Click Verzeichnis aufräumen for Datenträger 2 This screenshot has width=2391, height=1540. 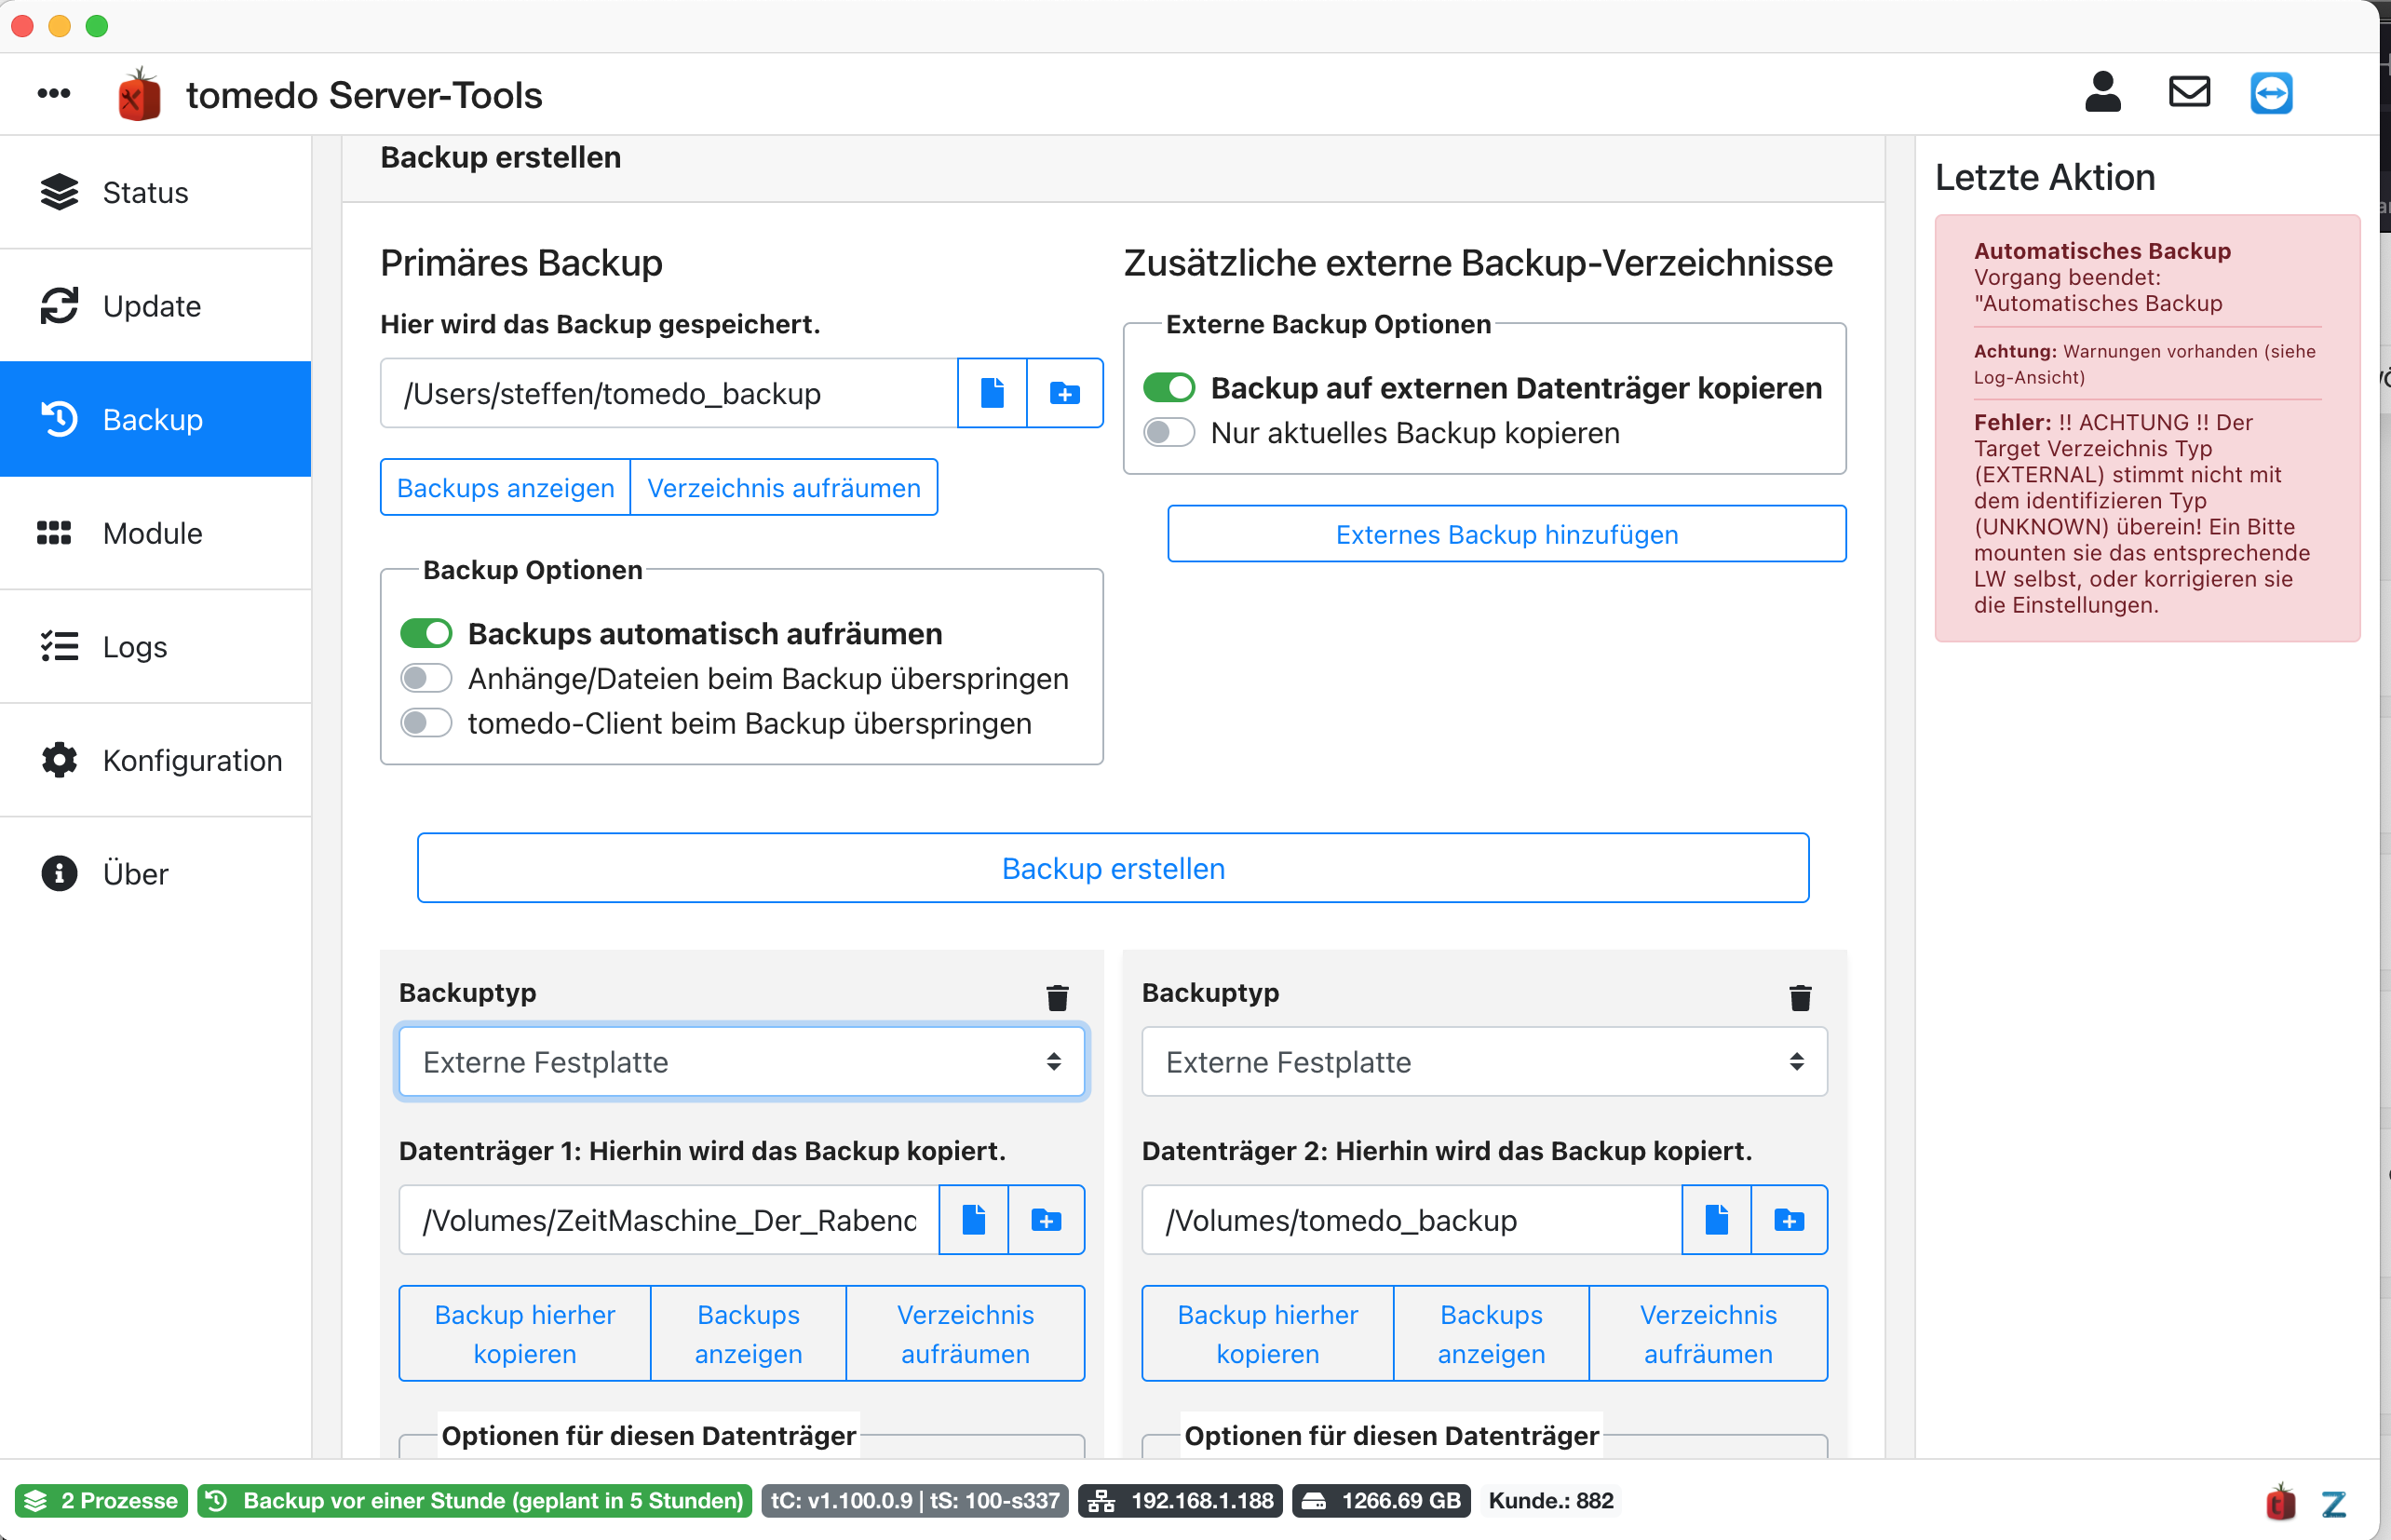[1708, 1333]
